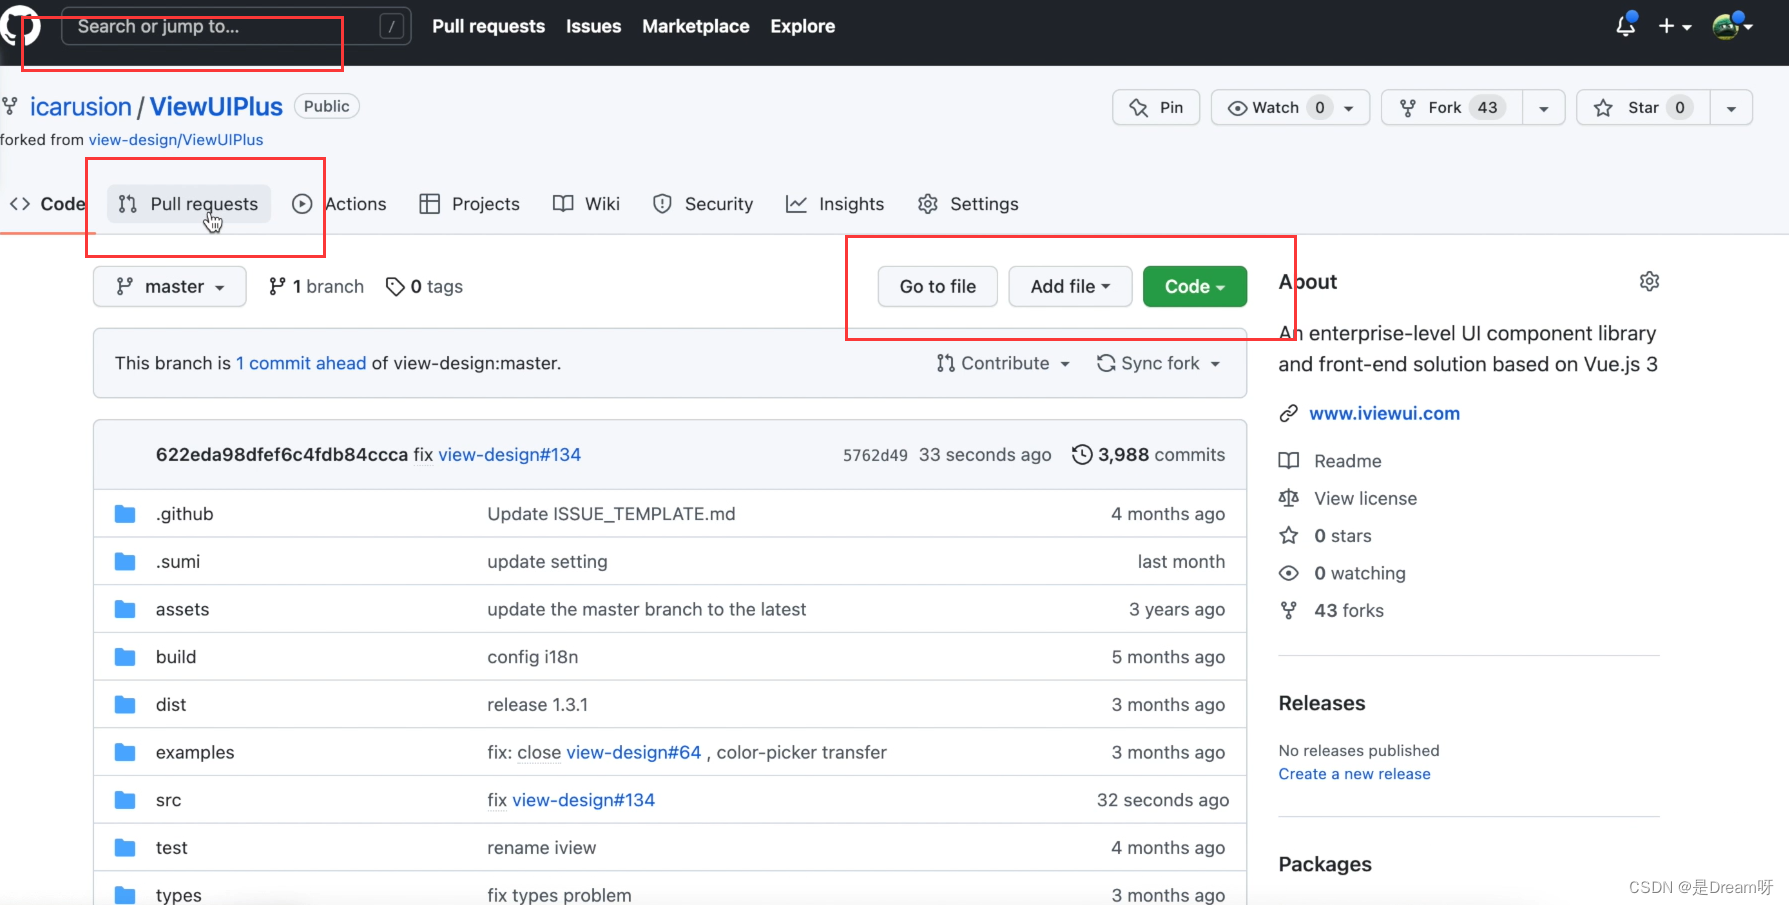The width and height of the screenshot is (1789, 905).
Task: Open the ViewUIPlus repository link
Action: click(x=216, y=106)
